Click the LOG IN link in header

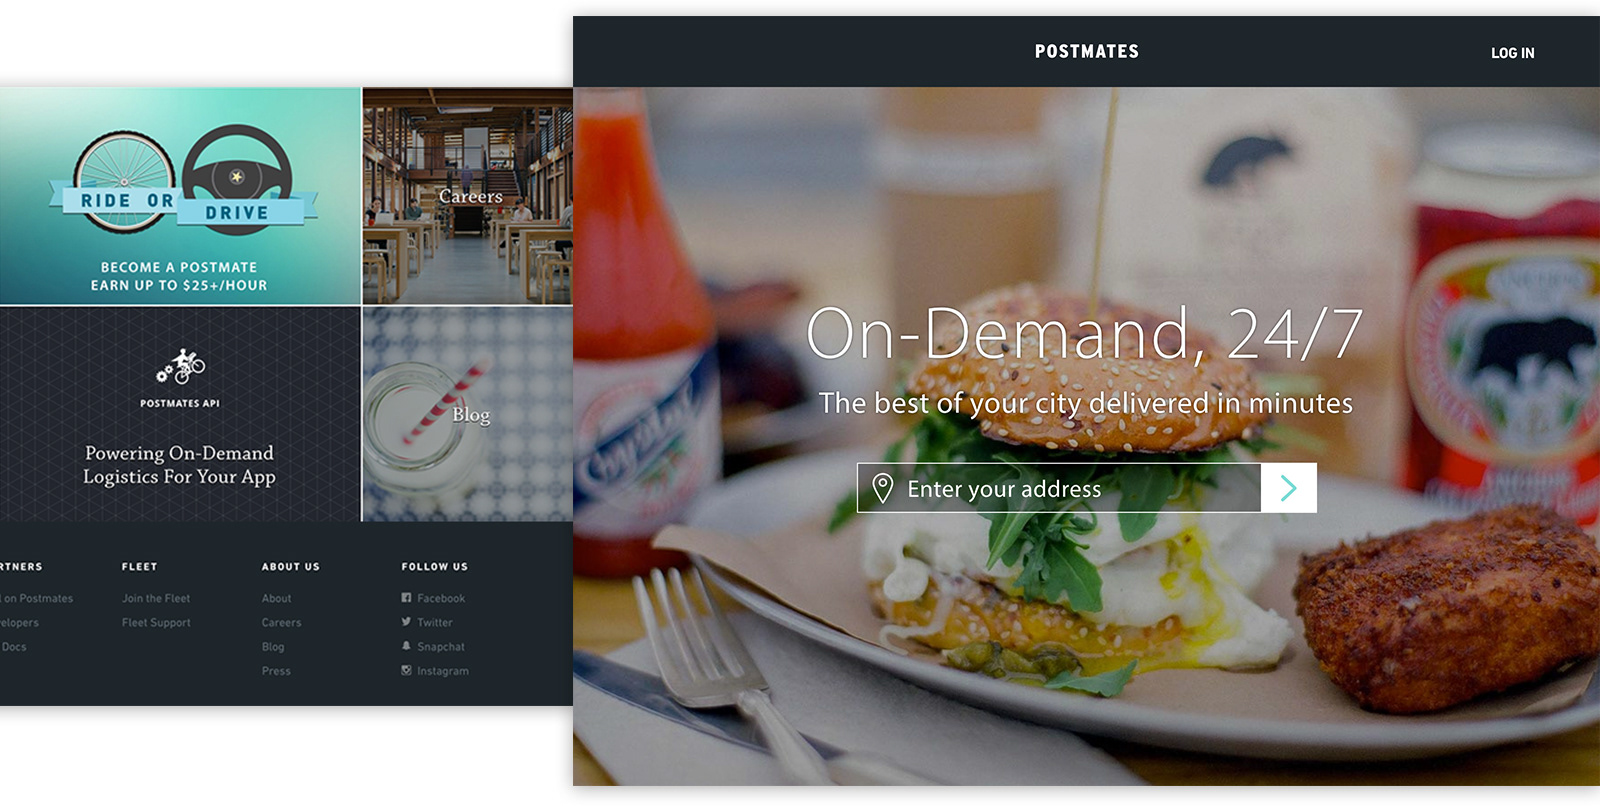(x=1512, y=53)
